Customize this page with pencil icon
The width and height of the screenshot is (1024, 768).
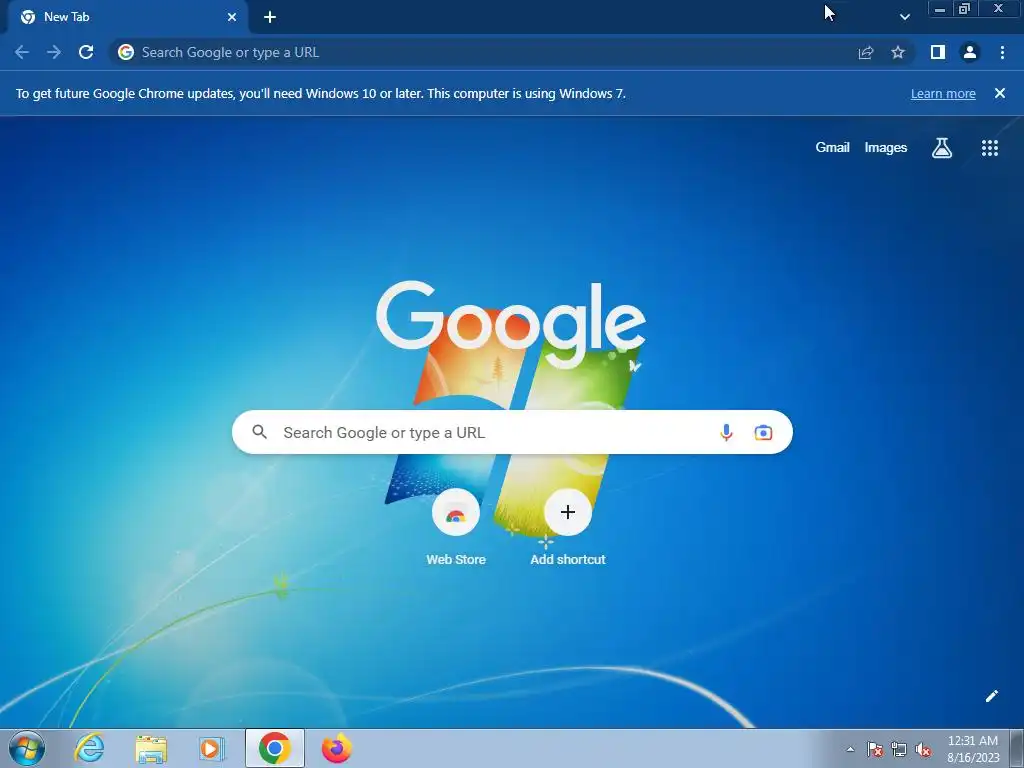click(x=991, y=696)
